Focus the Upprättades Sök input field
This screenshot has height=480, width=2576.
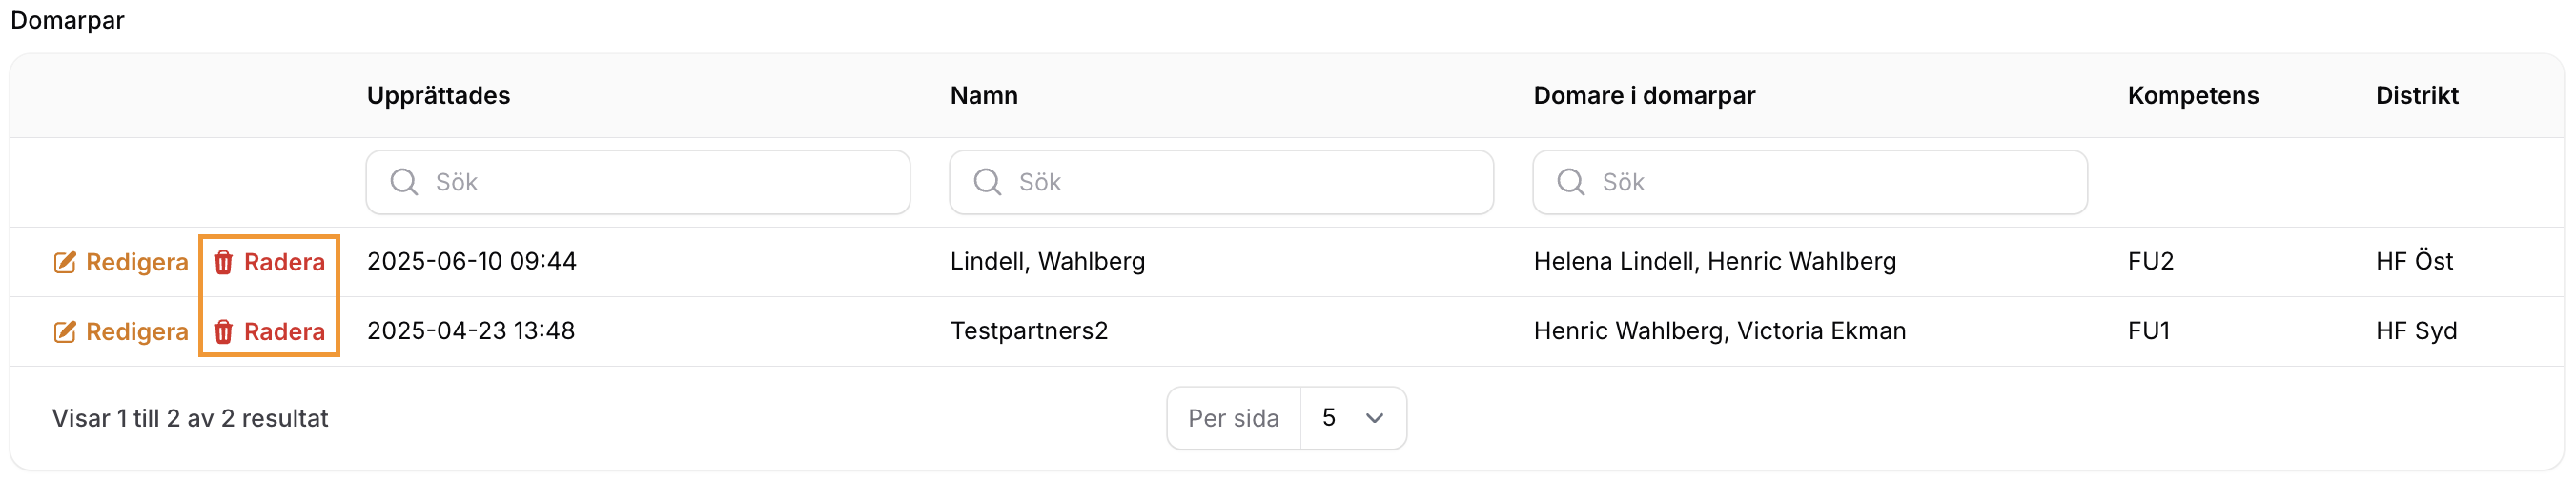(638, 182)
